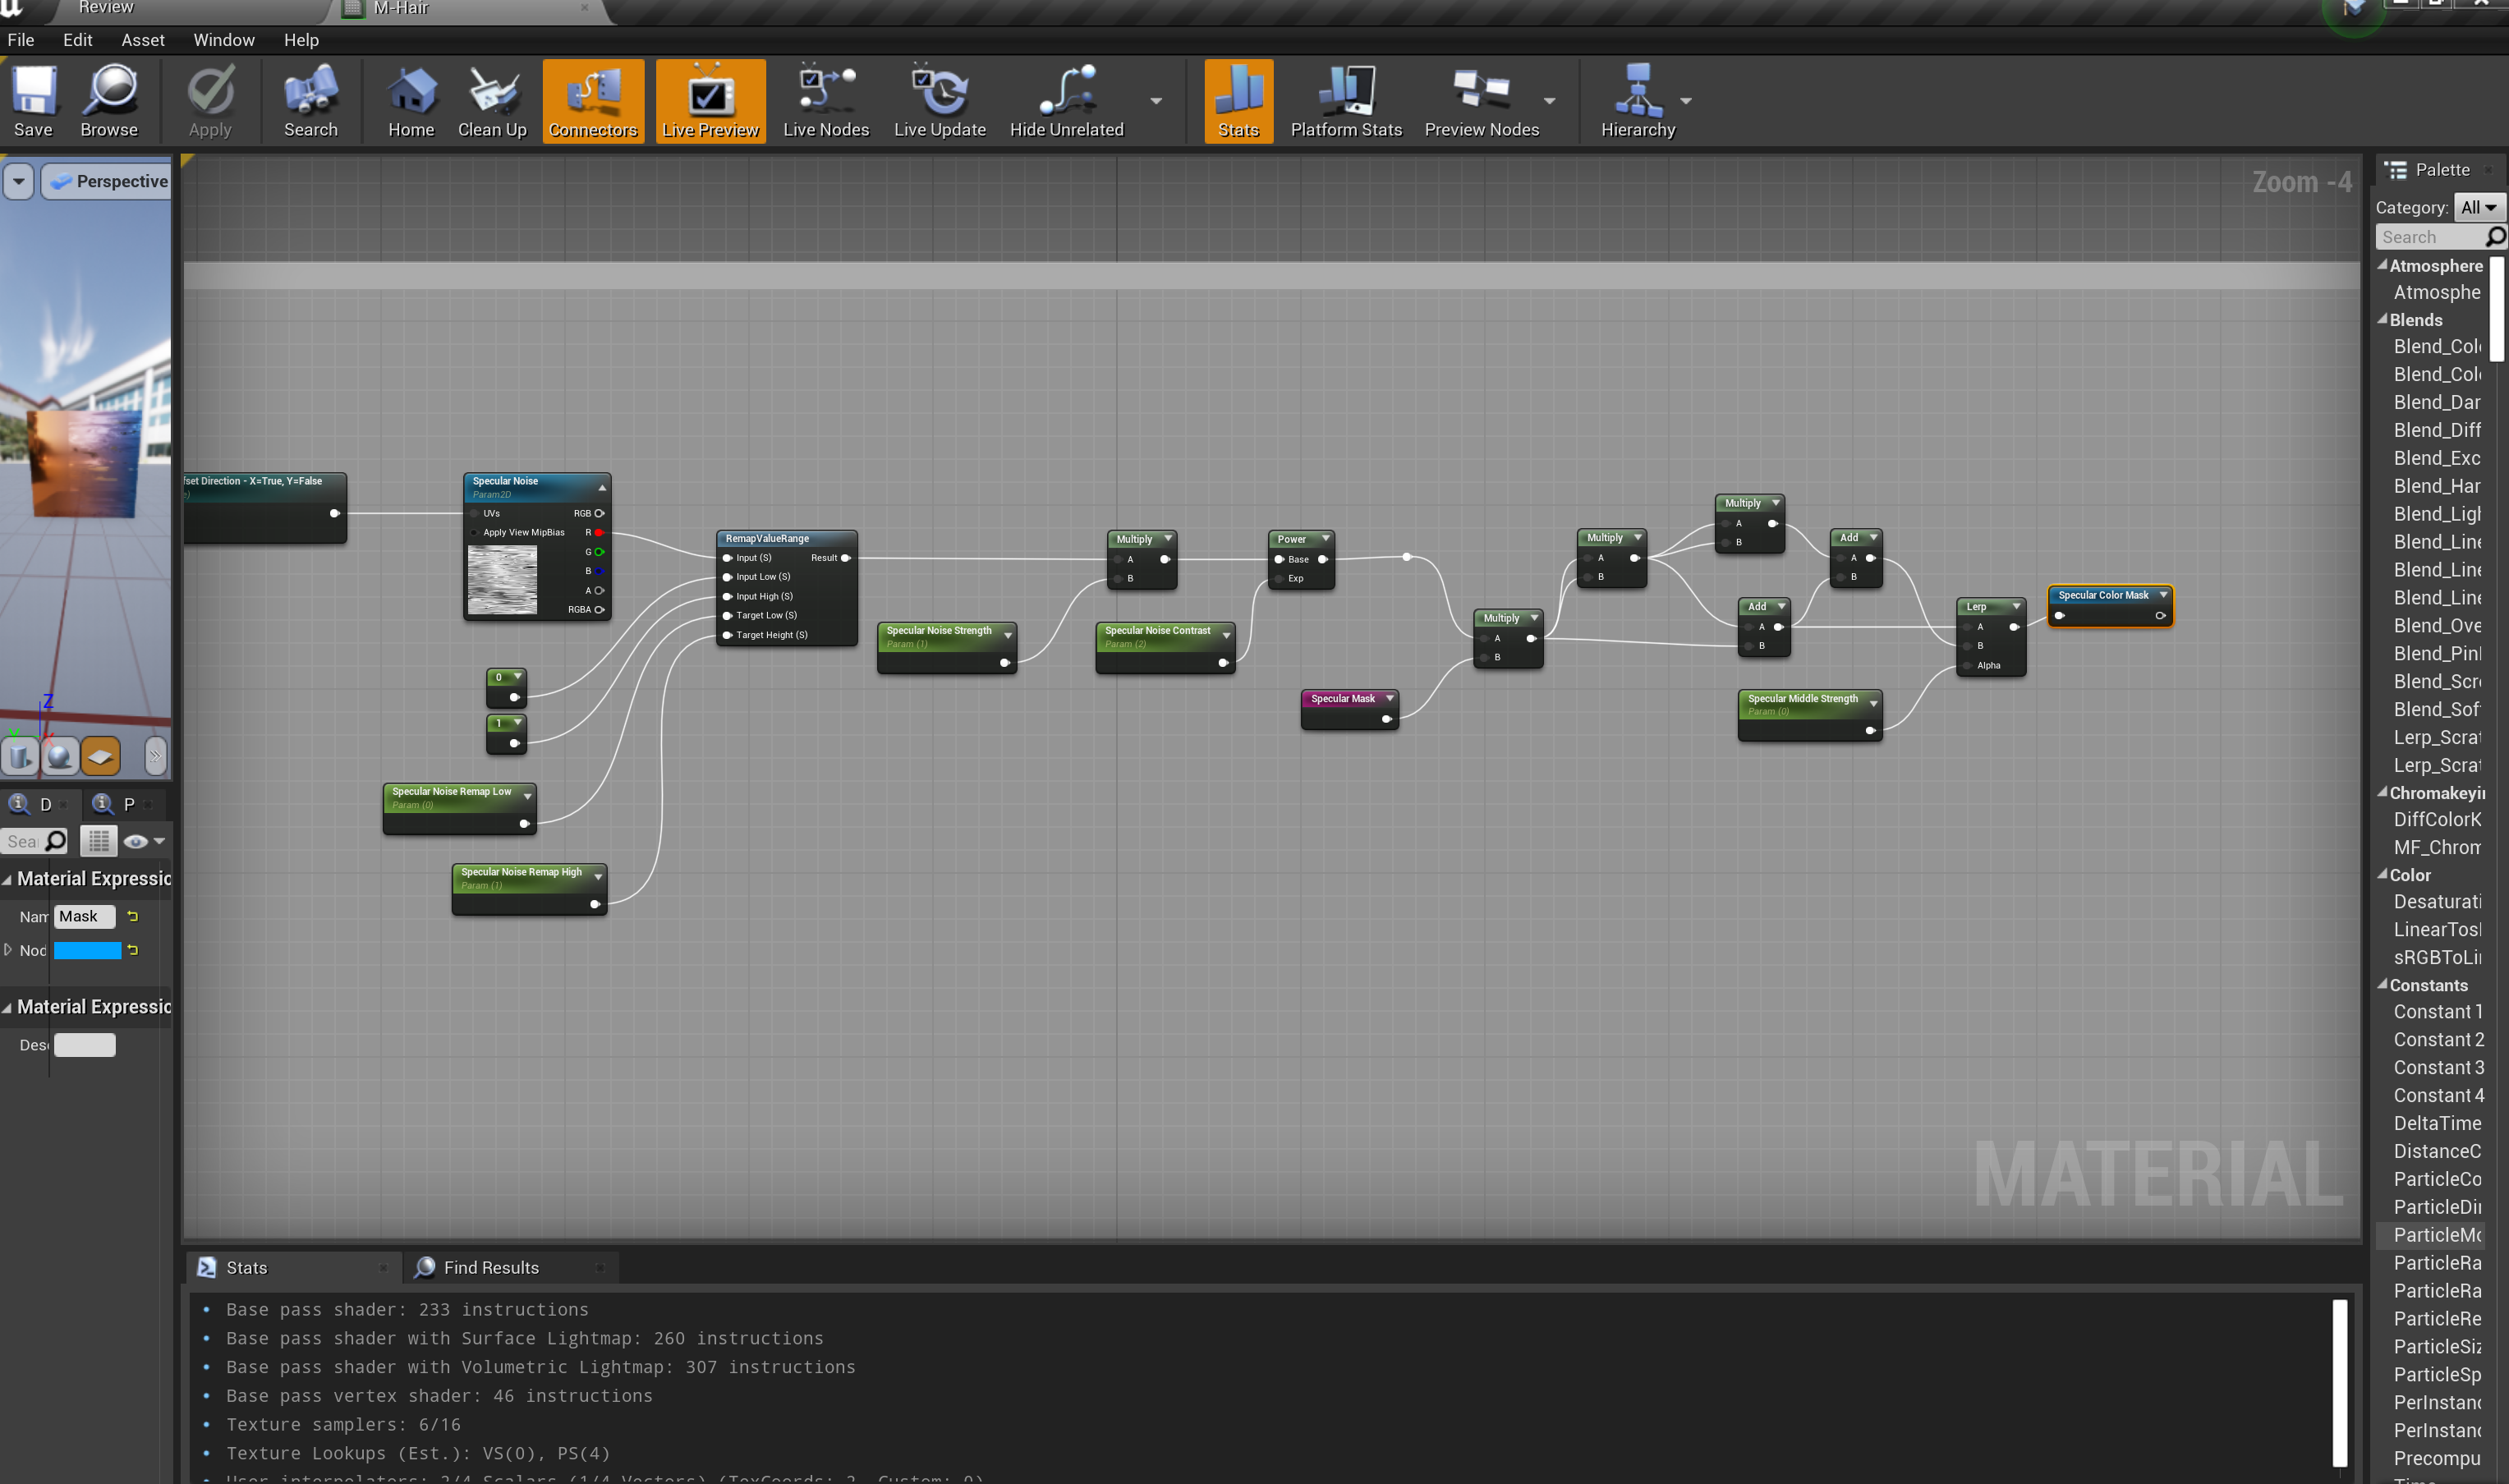
Task: Expand the Node color property arrow
Action: point(8,950)
